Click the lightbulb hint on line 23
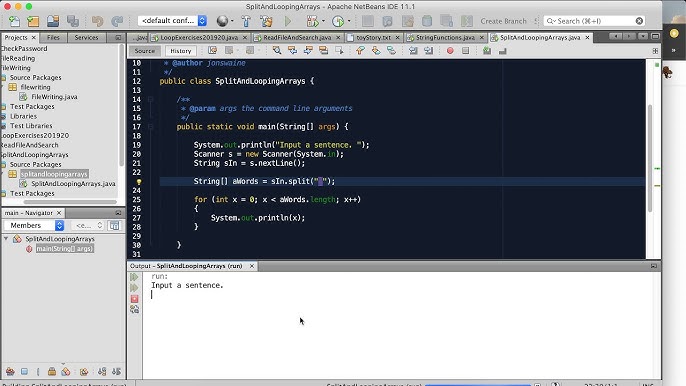Viewport: 686px width, 386px height. tap(139, 182)
